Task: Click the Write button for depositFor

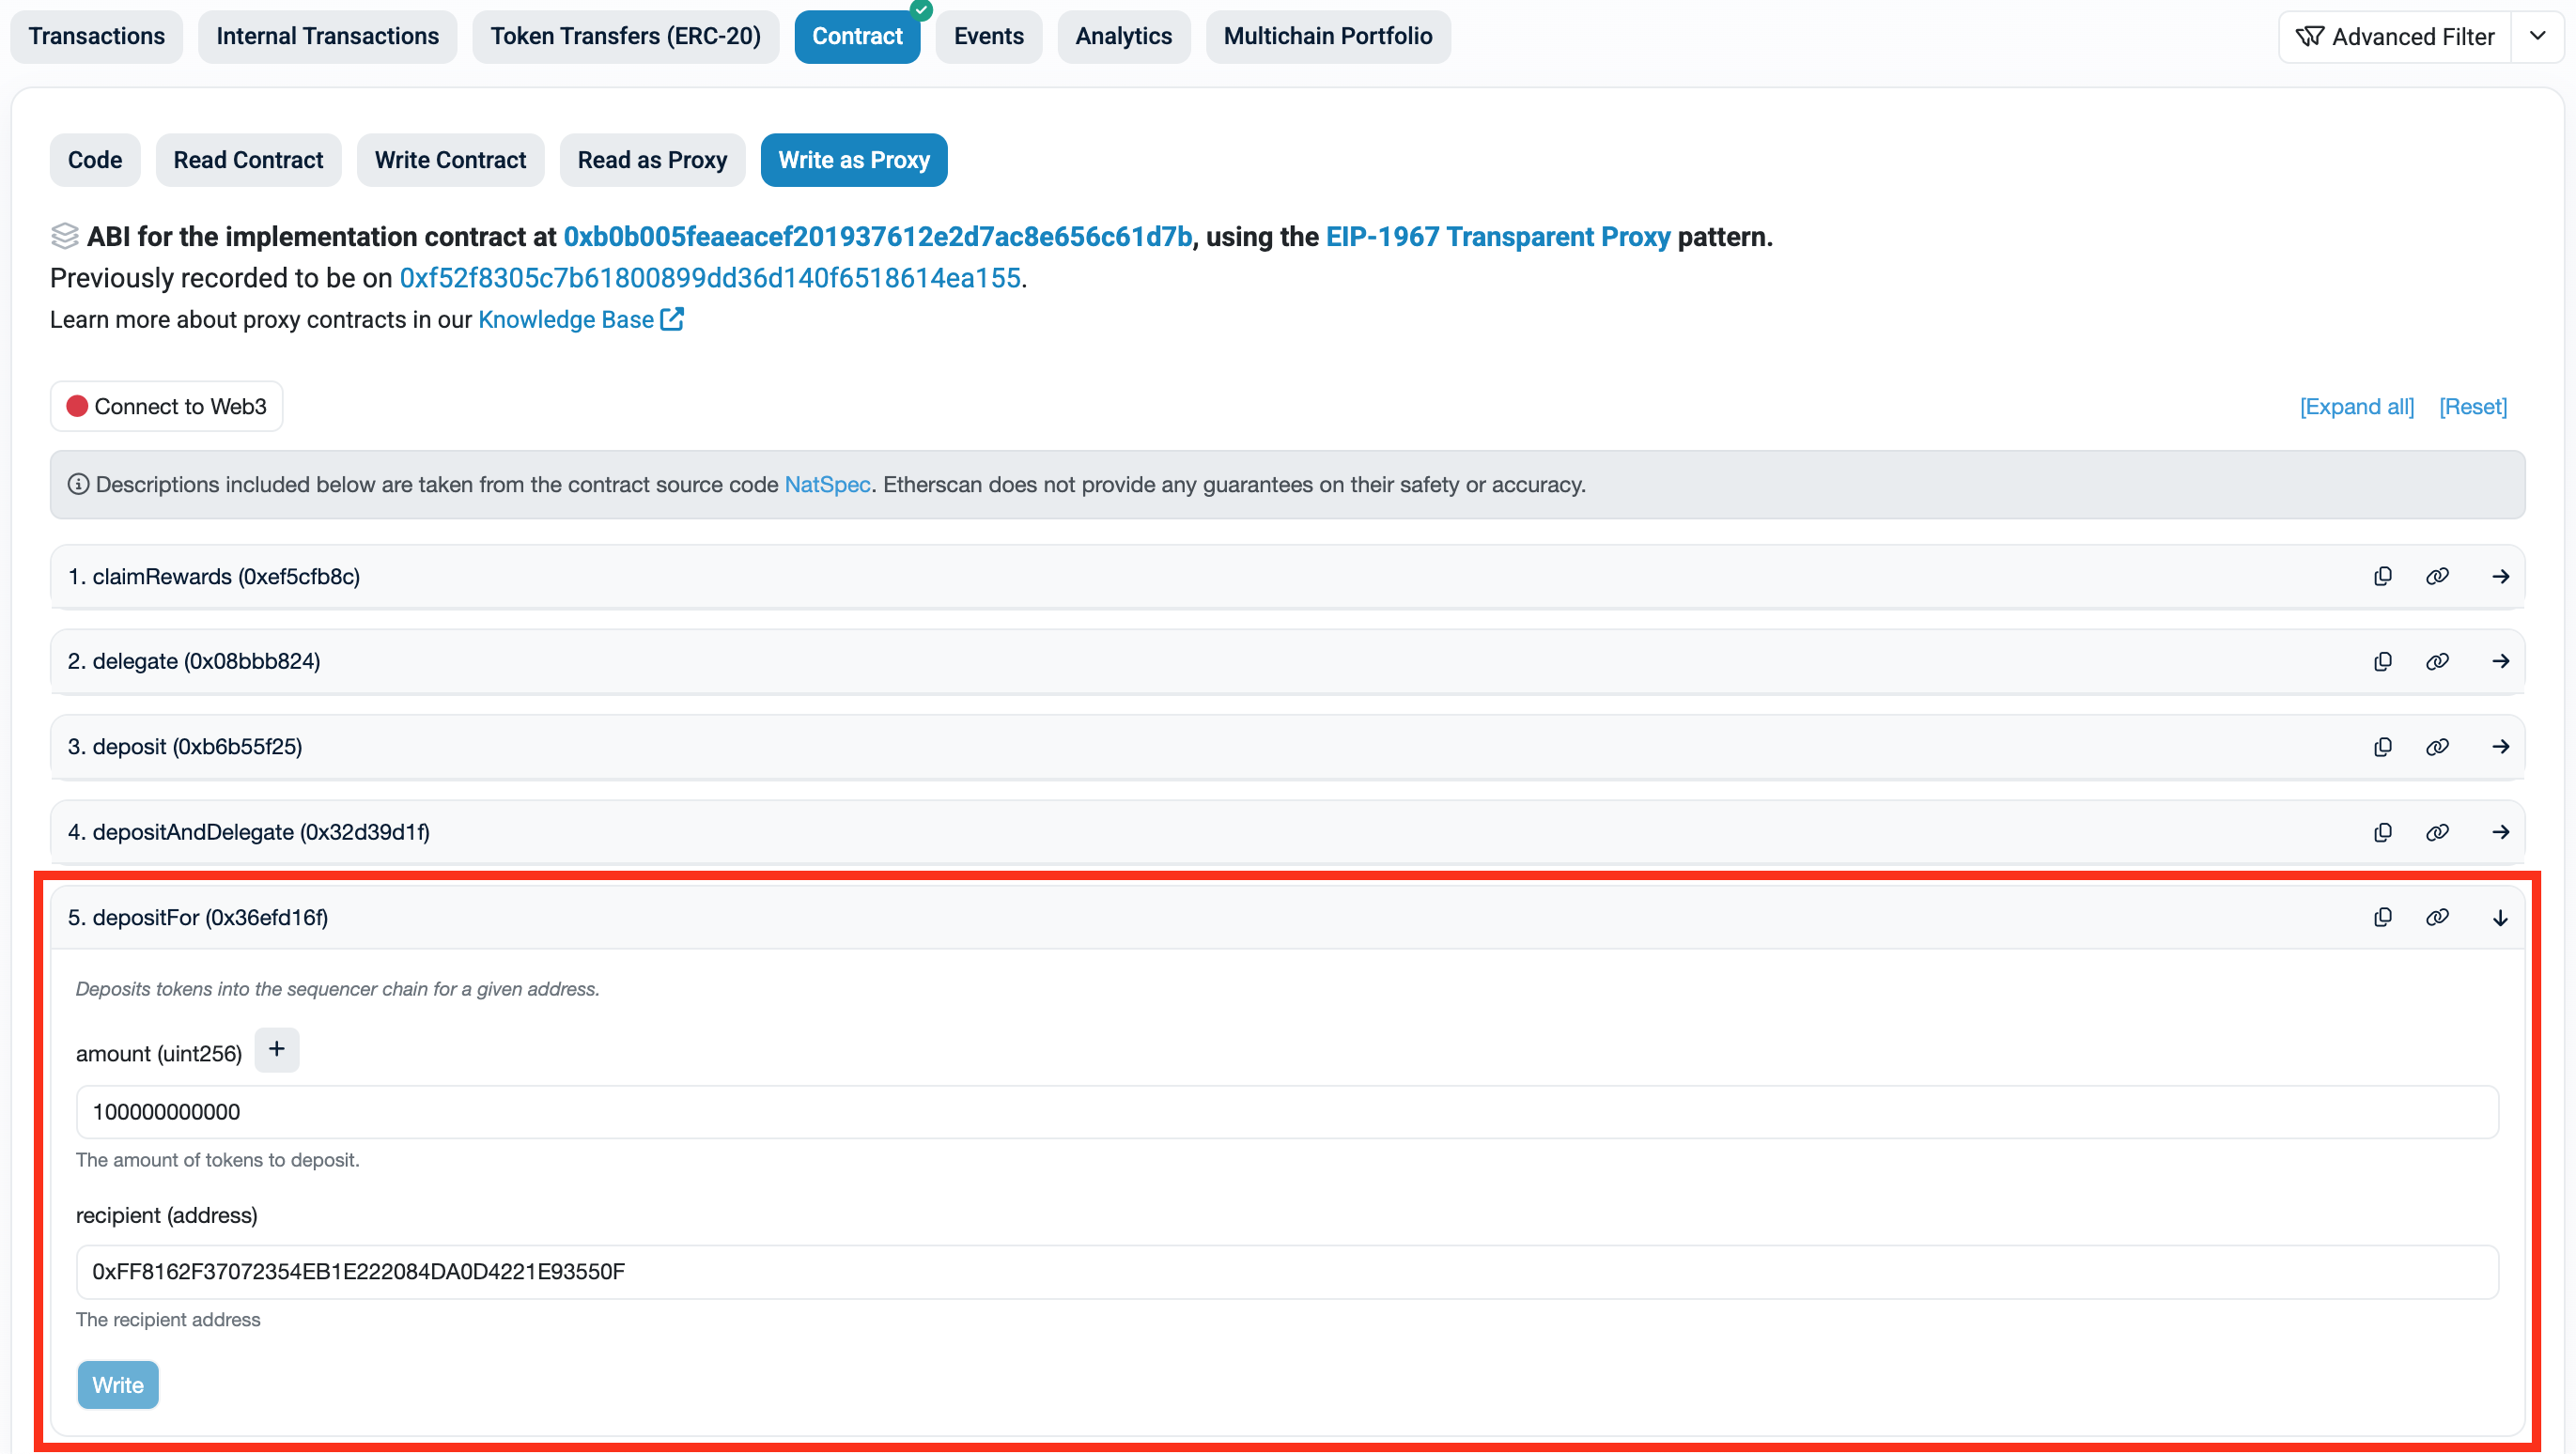Action: pos(116,1385)
